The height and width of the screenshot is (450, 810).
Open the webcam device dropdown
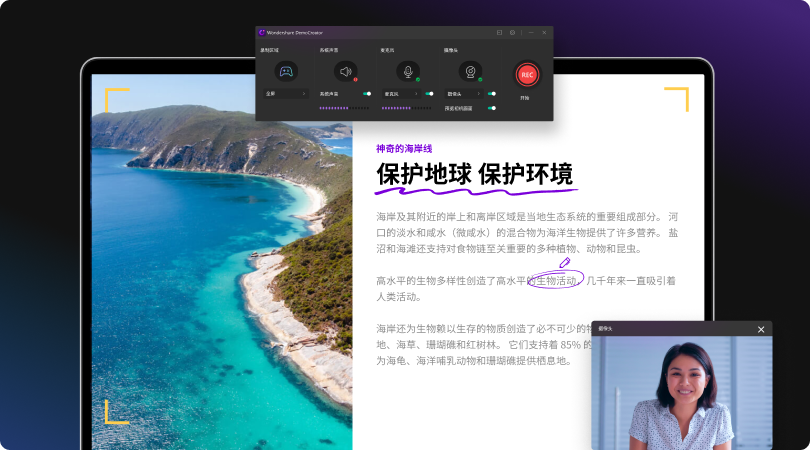463,94
